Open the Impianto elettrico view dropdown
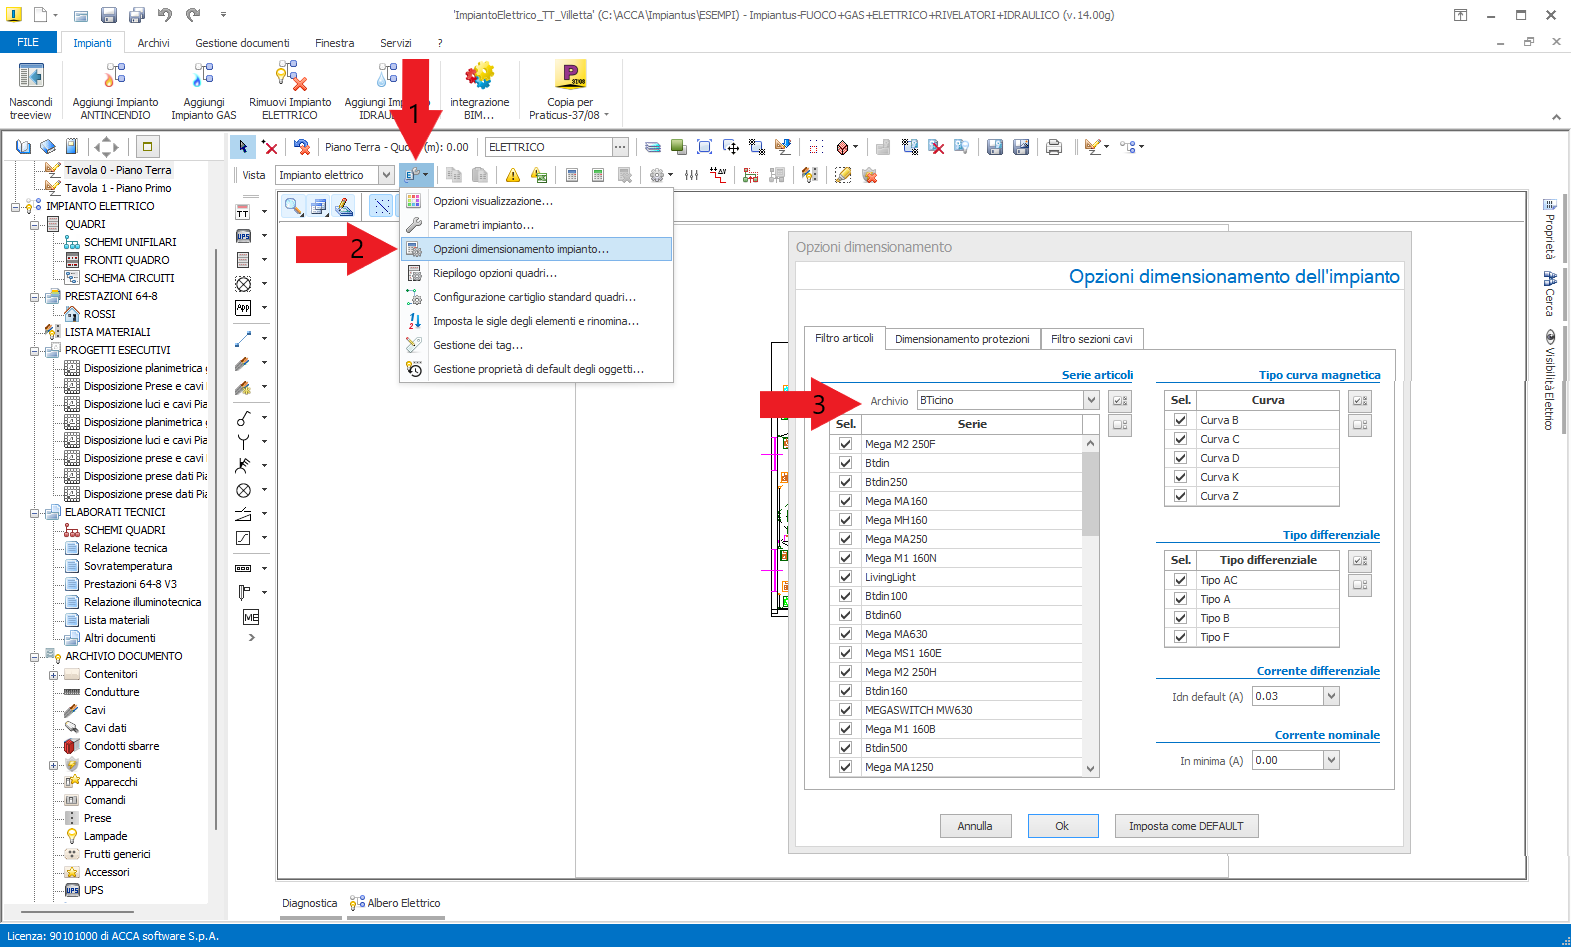Screen dimensions: 1571x947 point(386,175)
